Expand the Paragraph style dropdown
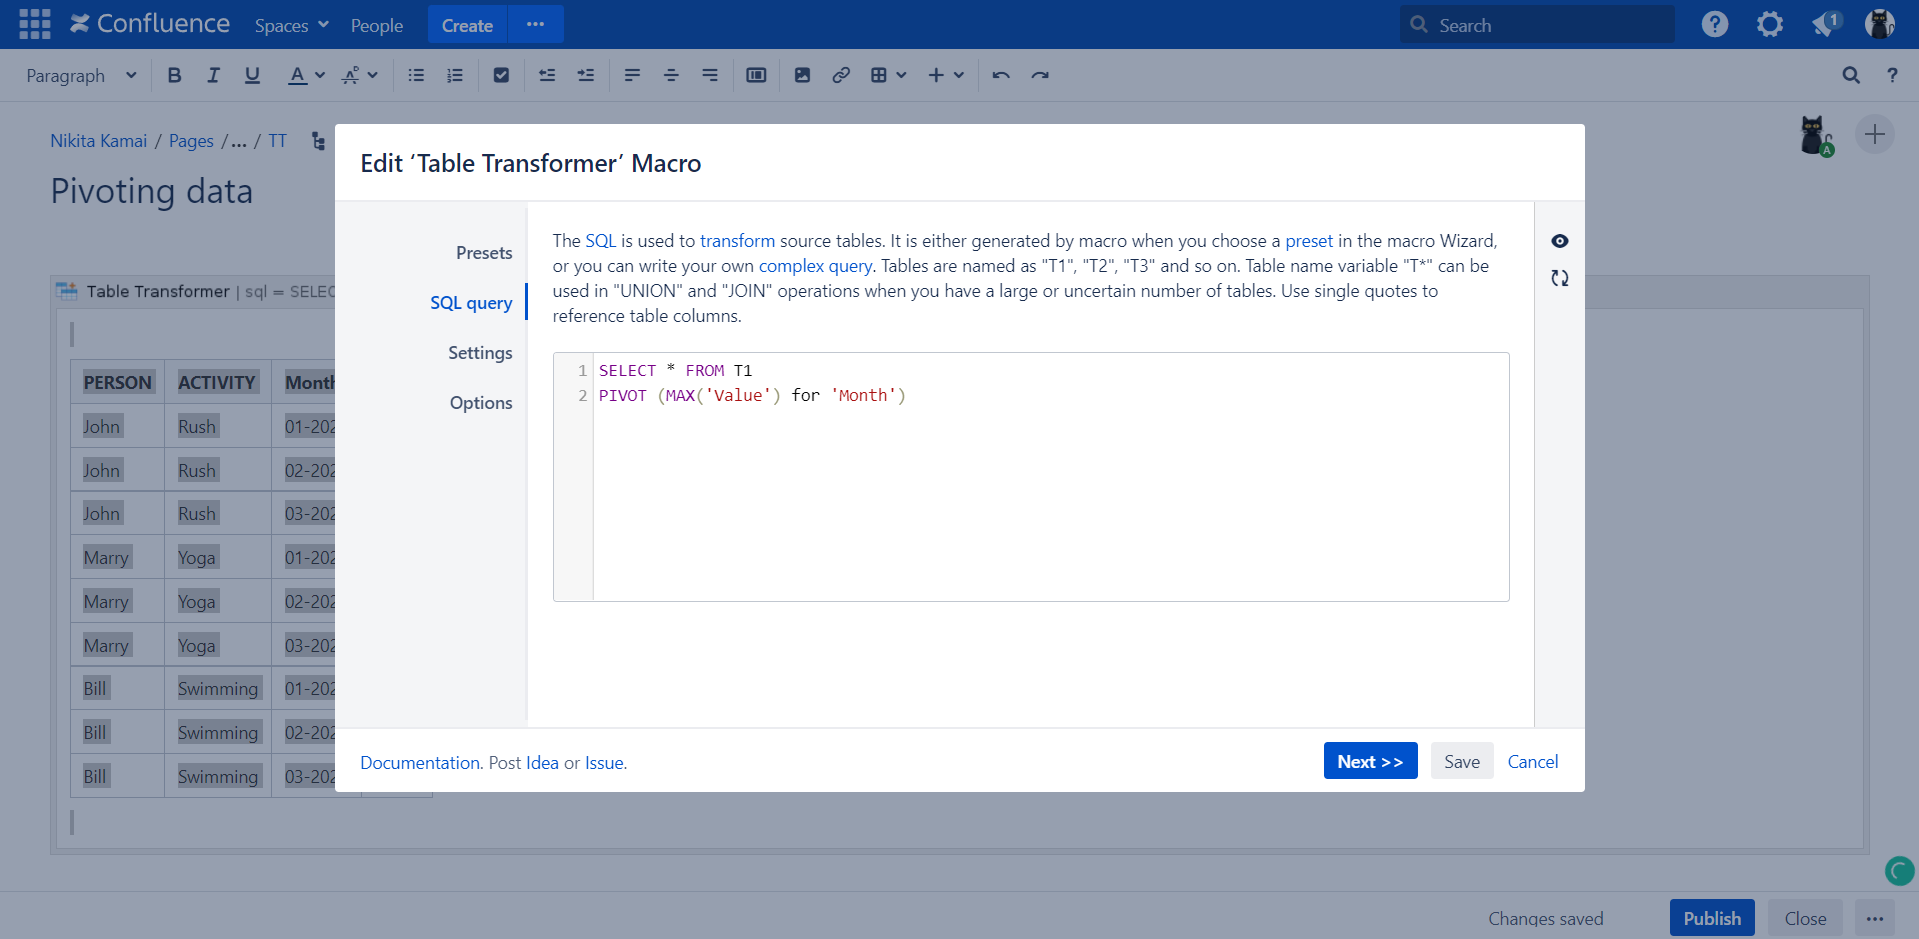 [81, 76]
